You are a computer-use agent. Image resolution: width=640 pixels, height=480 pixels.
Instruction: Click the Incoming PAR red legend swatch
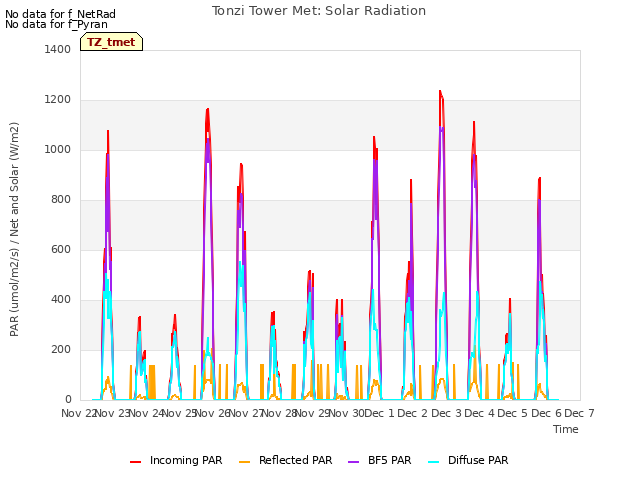pos(136,462)
